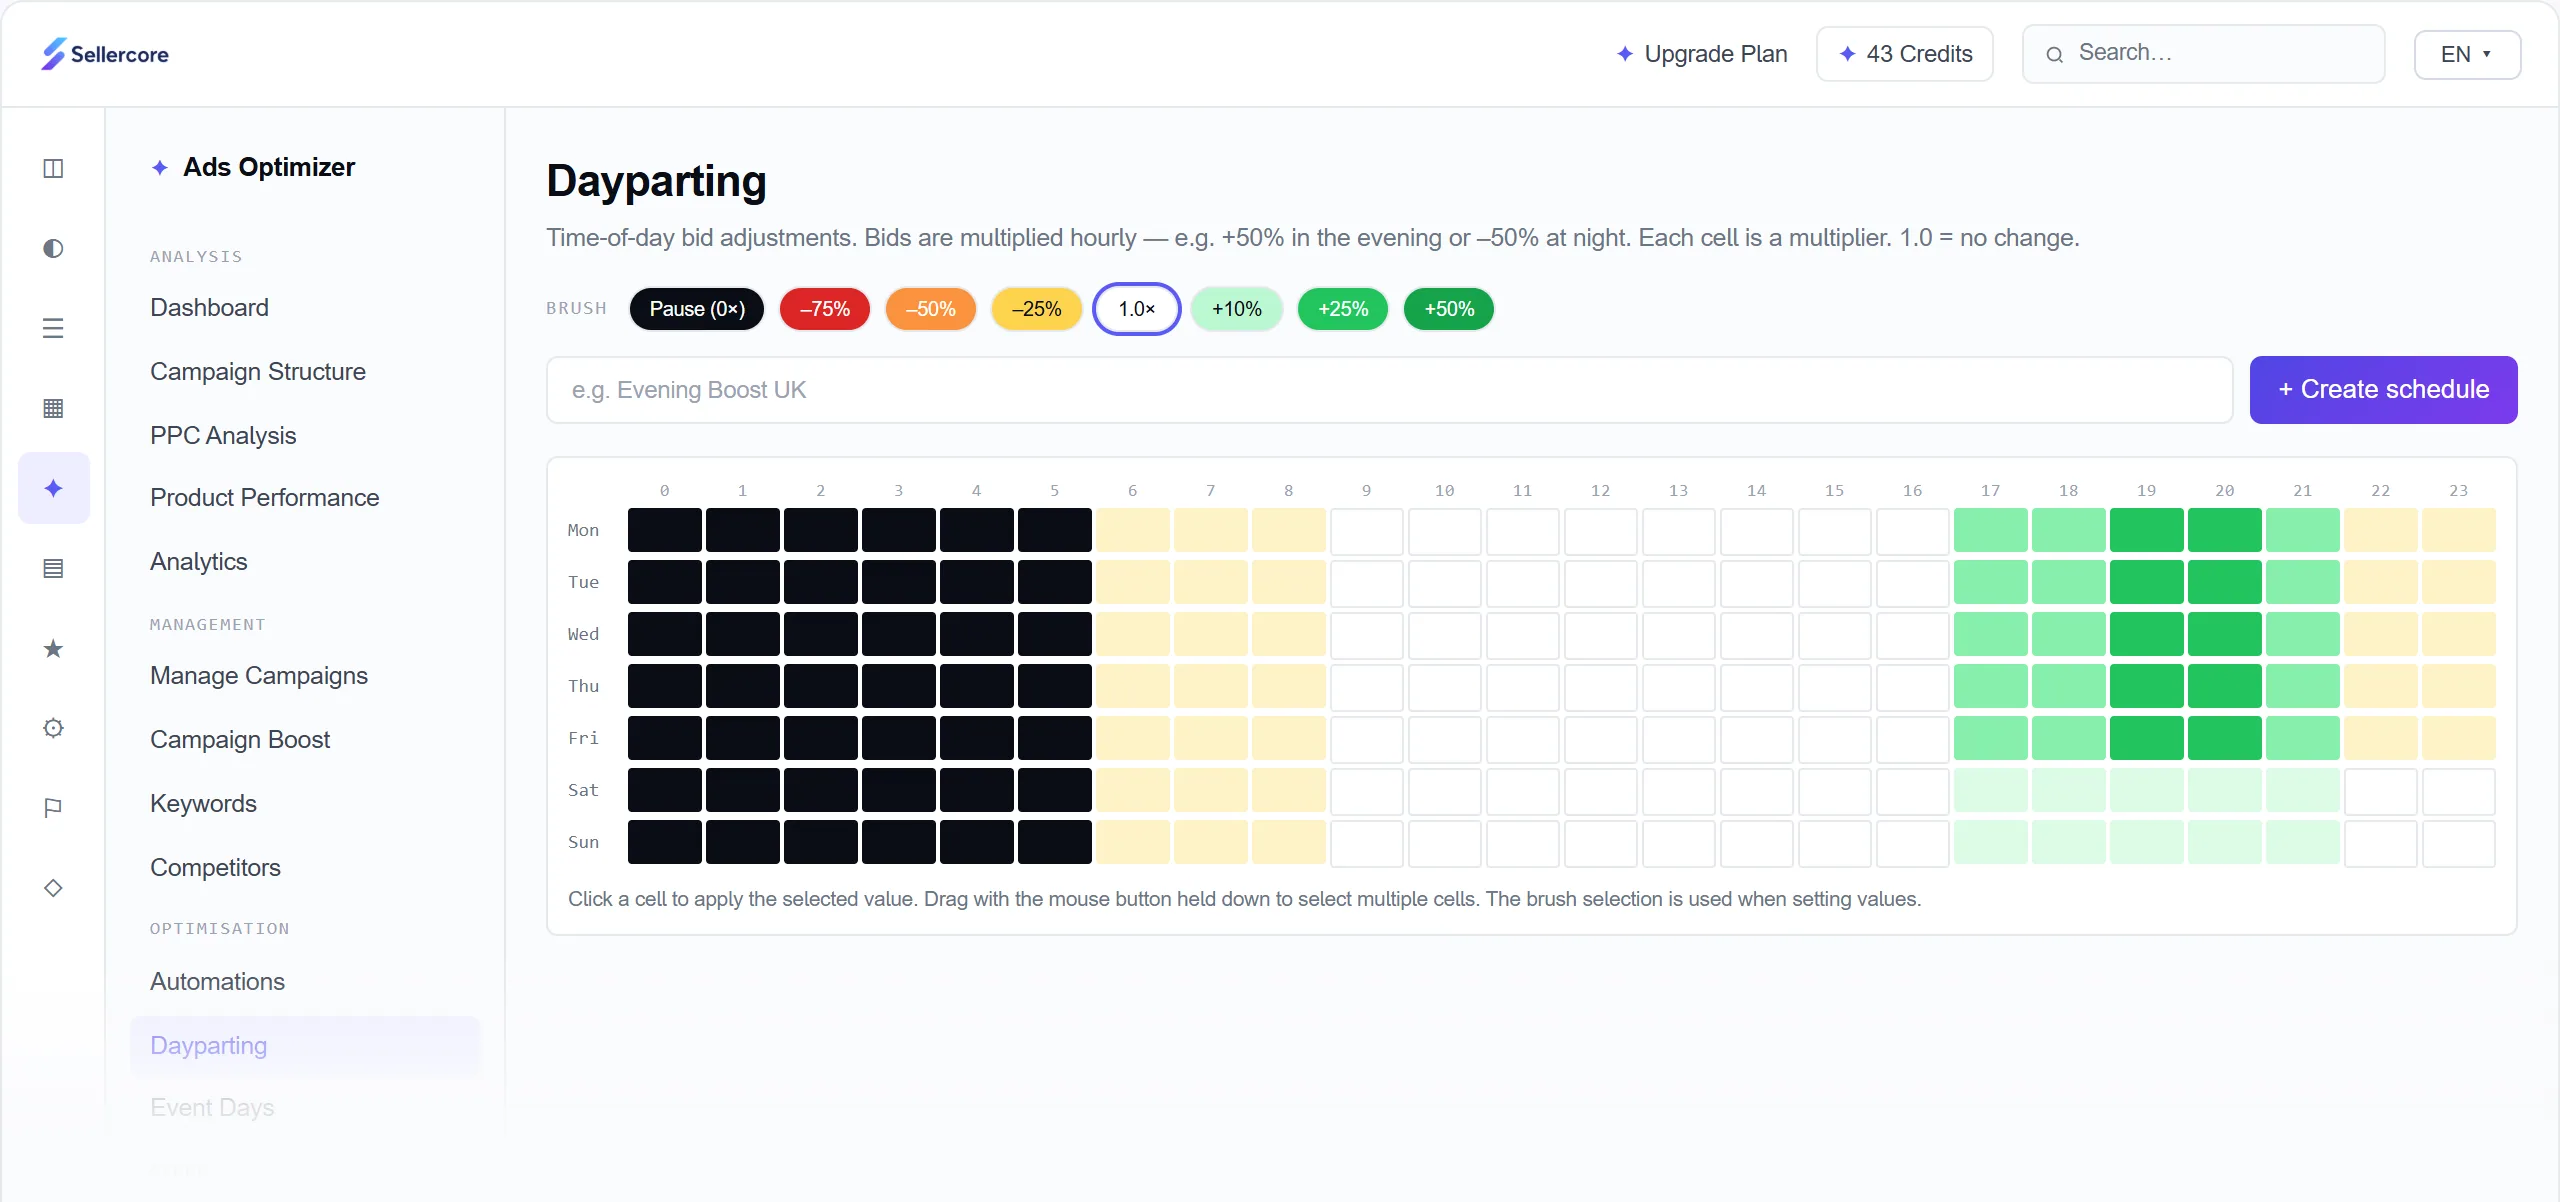This screenshot has width=2560, height=1202.
Task: Navigate to Product Performance
Action: click(x=265, y=498)
